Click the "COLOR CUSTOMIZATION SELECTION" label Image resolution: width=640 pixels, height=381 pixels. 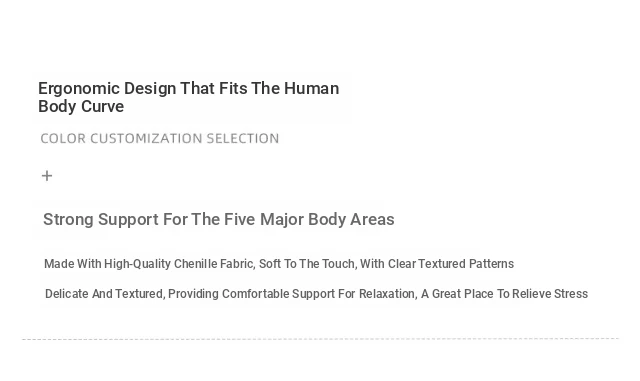160,138
